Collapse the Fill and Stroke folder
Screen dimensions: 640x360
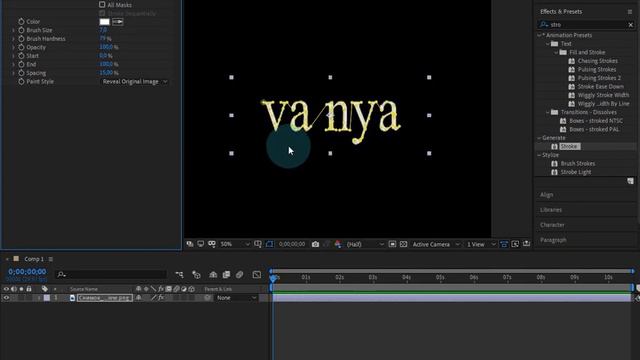click(556, 53)
